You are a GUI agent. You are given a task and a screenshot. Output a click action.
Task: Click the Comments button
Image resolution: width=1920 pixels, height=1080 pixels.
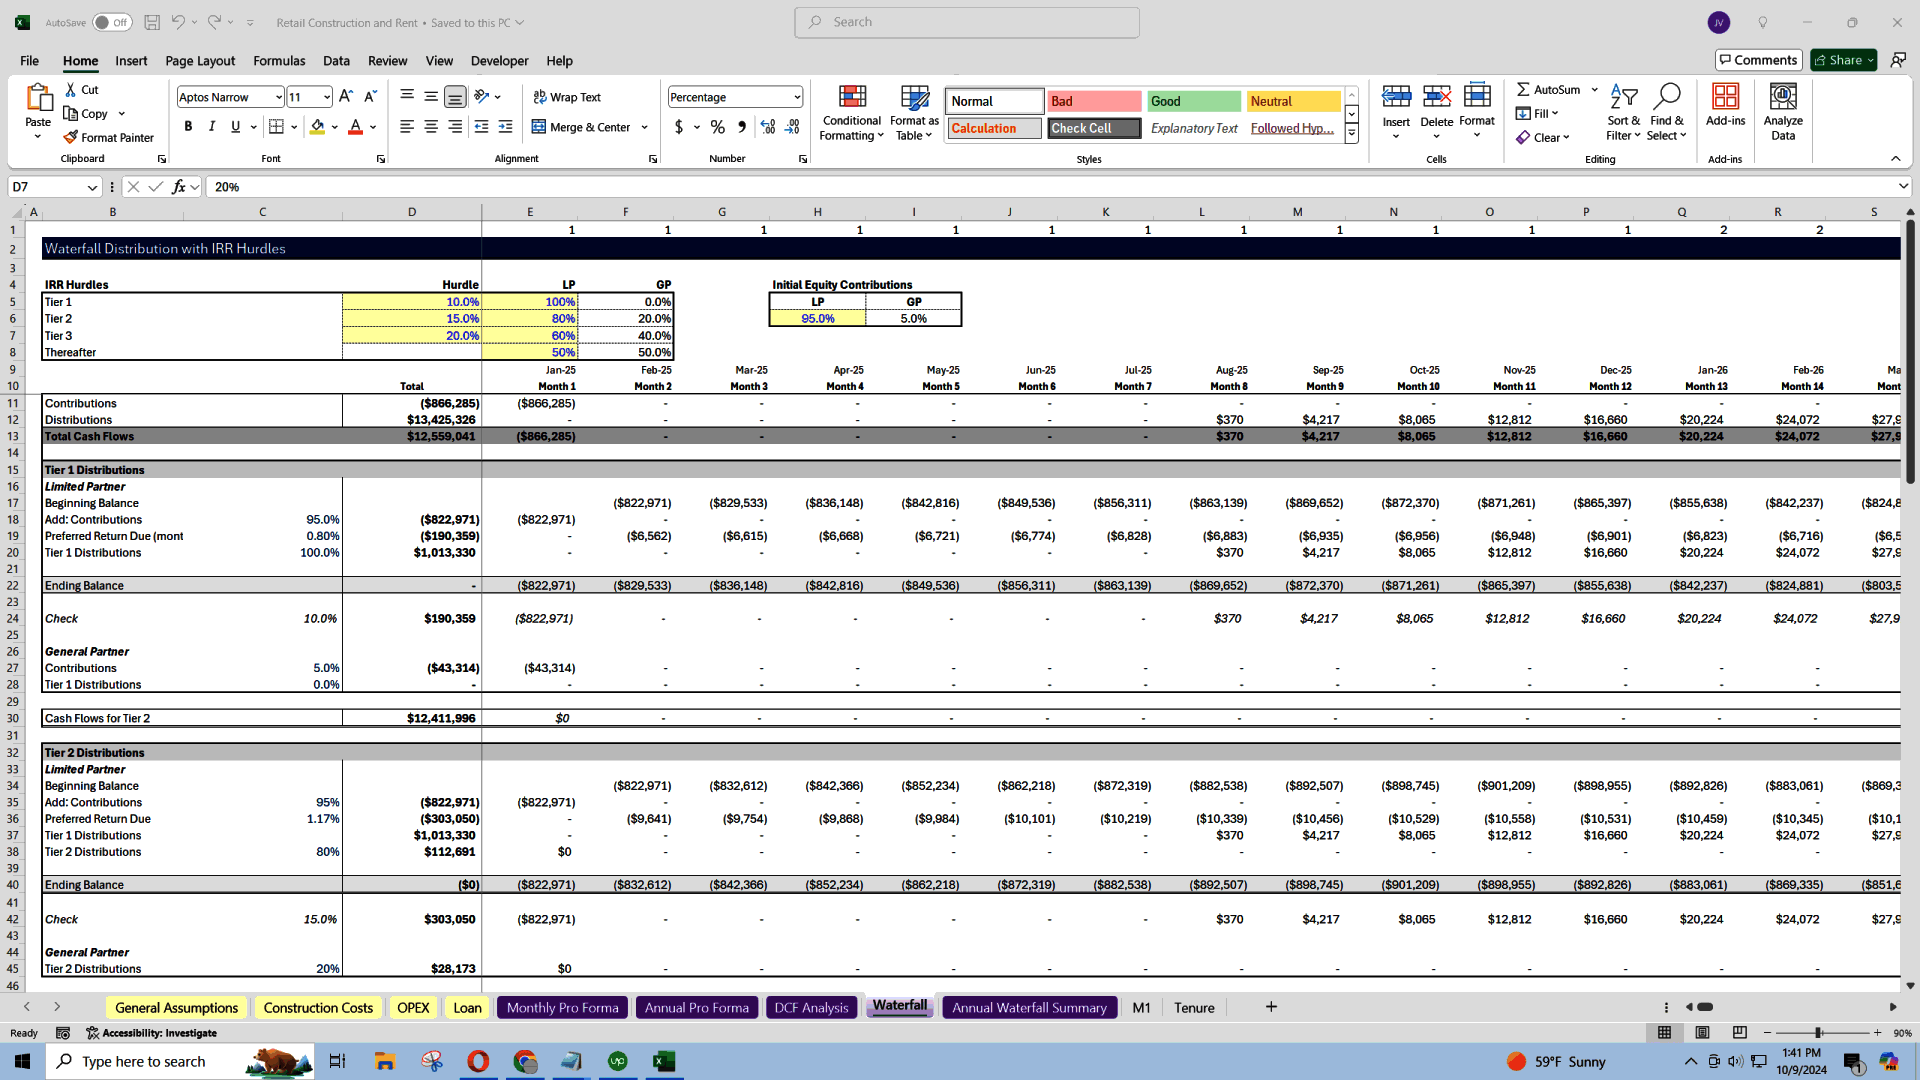pyautogui.click(x=1754, y=59)
